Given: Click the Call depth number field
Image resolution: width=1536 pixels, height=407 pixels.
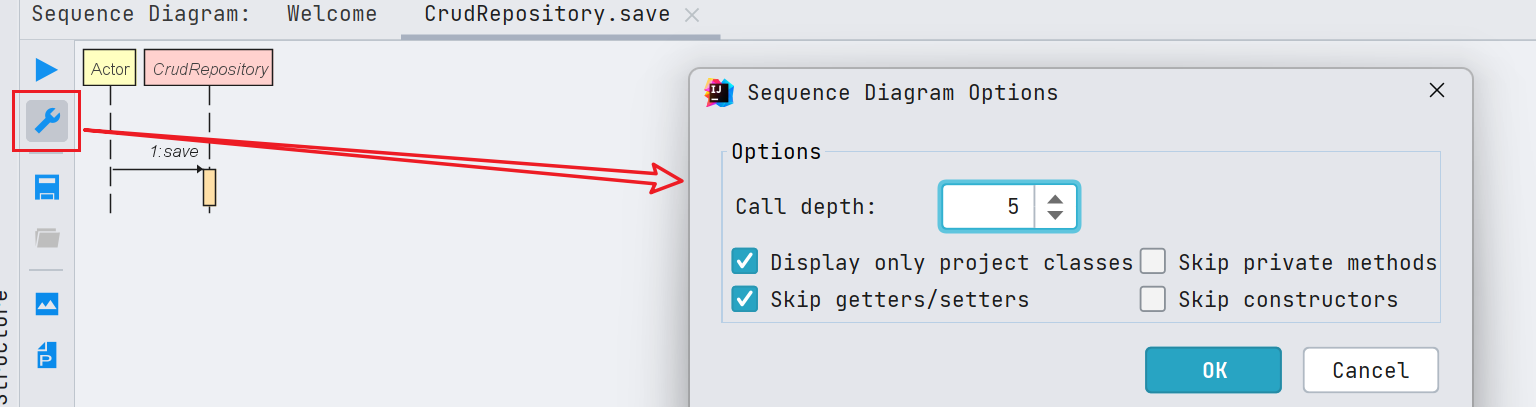Looking at the screenshot, I should click(x=988, y=207).
